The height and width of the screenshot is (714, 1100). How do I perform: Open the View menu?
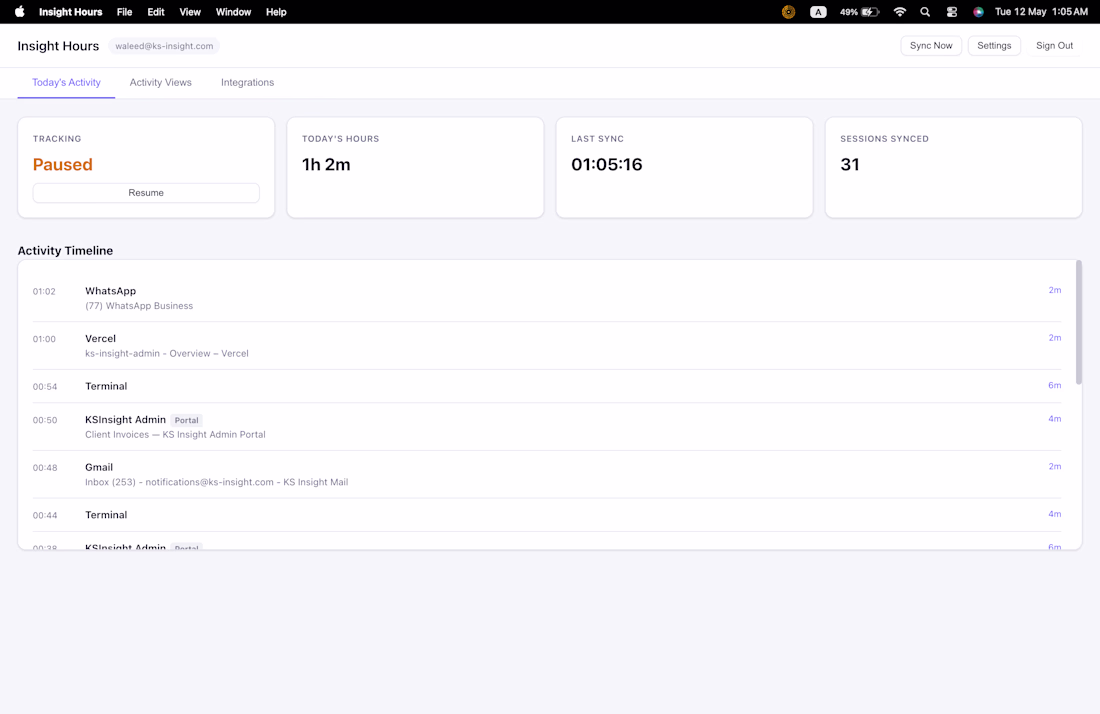point(190,12)
